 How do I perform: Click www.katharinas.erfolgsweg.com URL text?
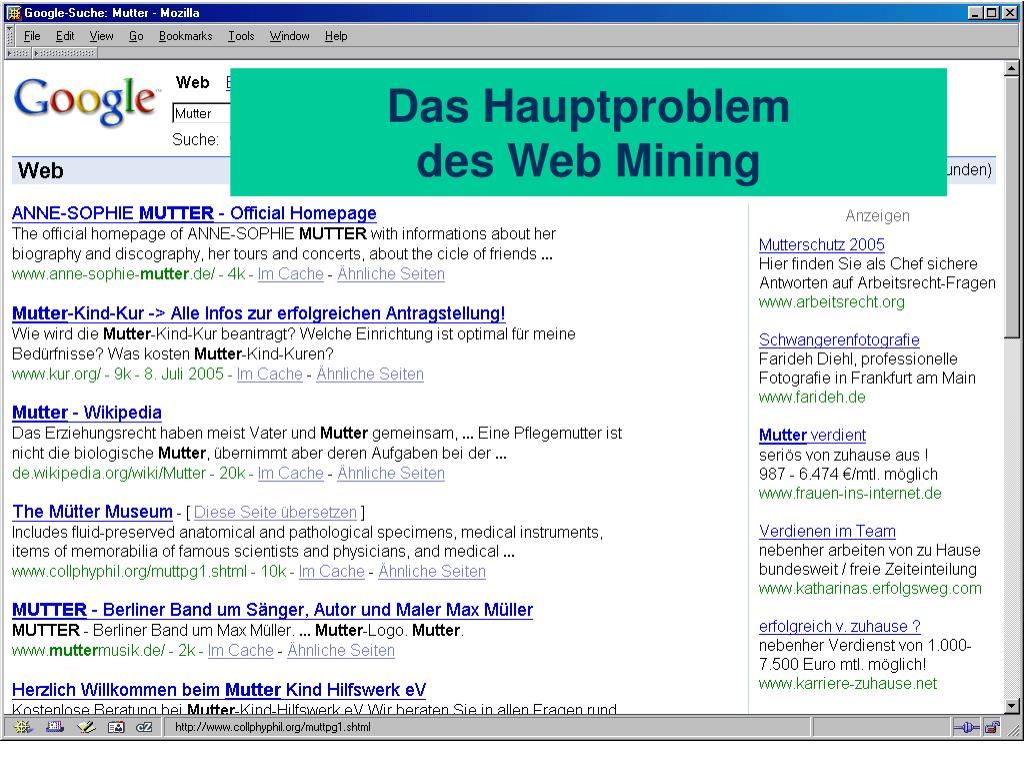[x=870, y=588]
